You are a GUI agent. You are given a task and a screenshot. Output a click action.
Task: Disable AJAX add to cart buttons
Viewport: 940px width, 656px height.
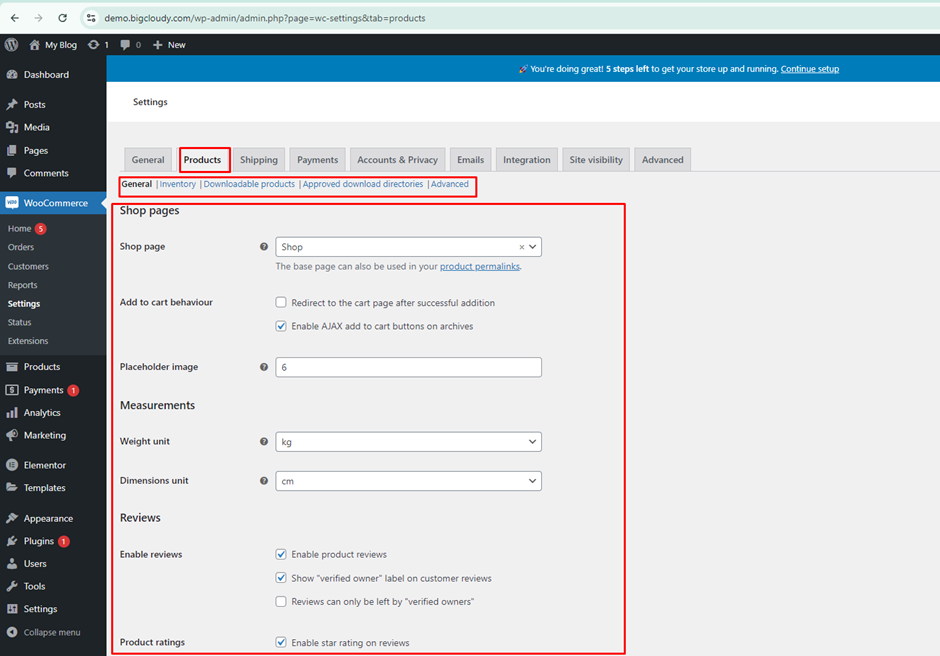coord(281,325)
